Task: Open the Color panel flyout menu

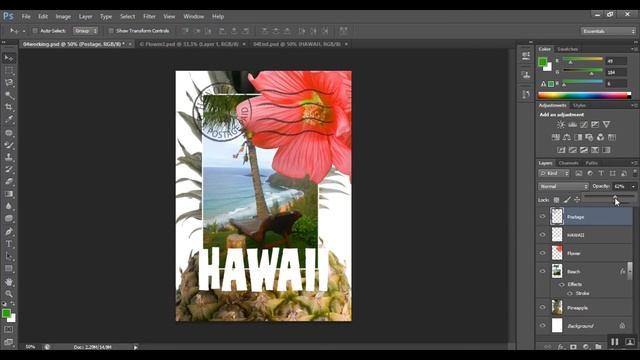Action: [x=634, y=49]
